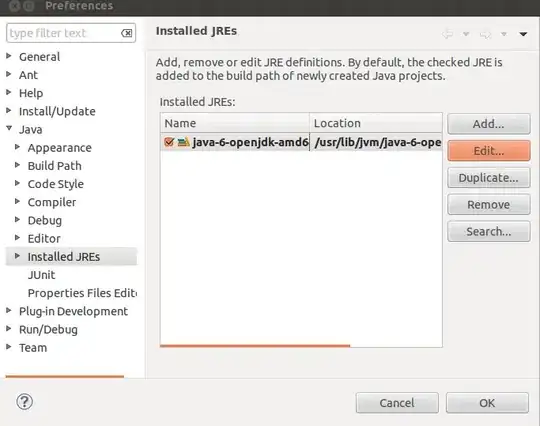
Task: Expand the Team tree node
Action: (9, 347)
